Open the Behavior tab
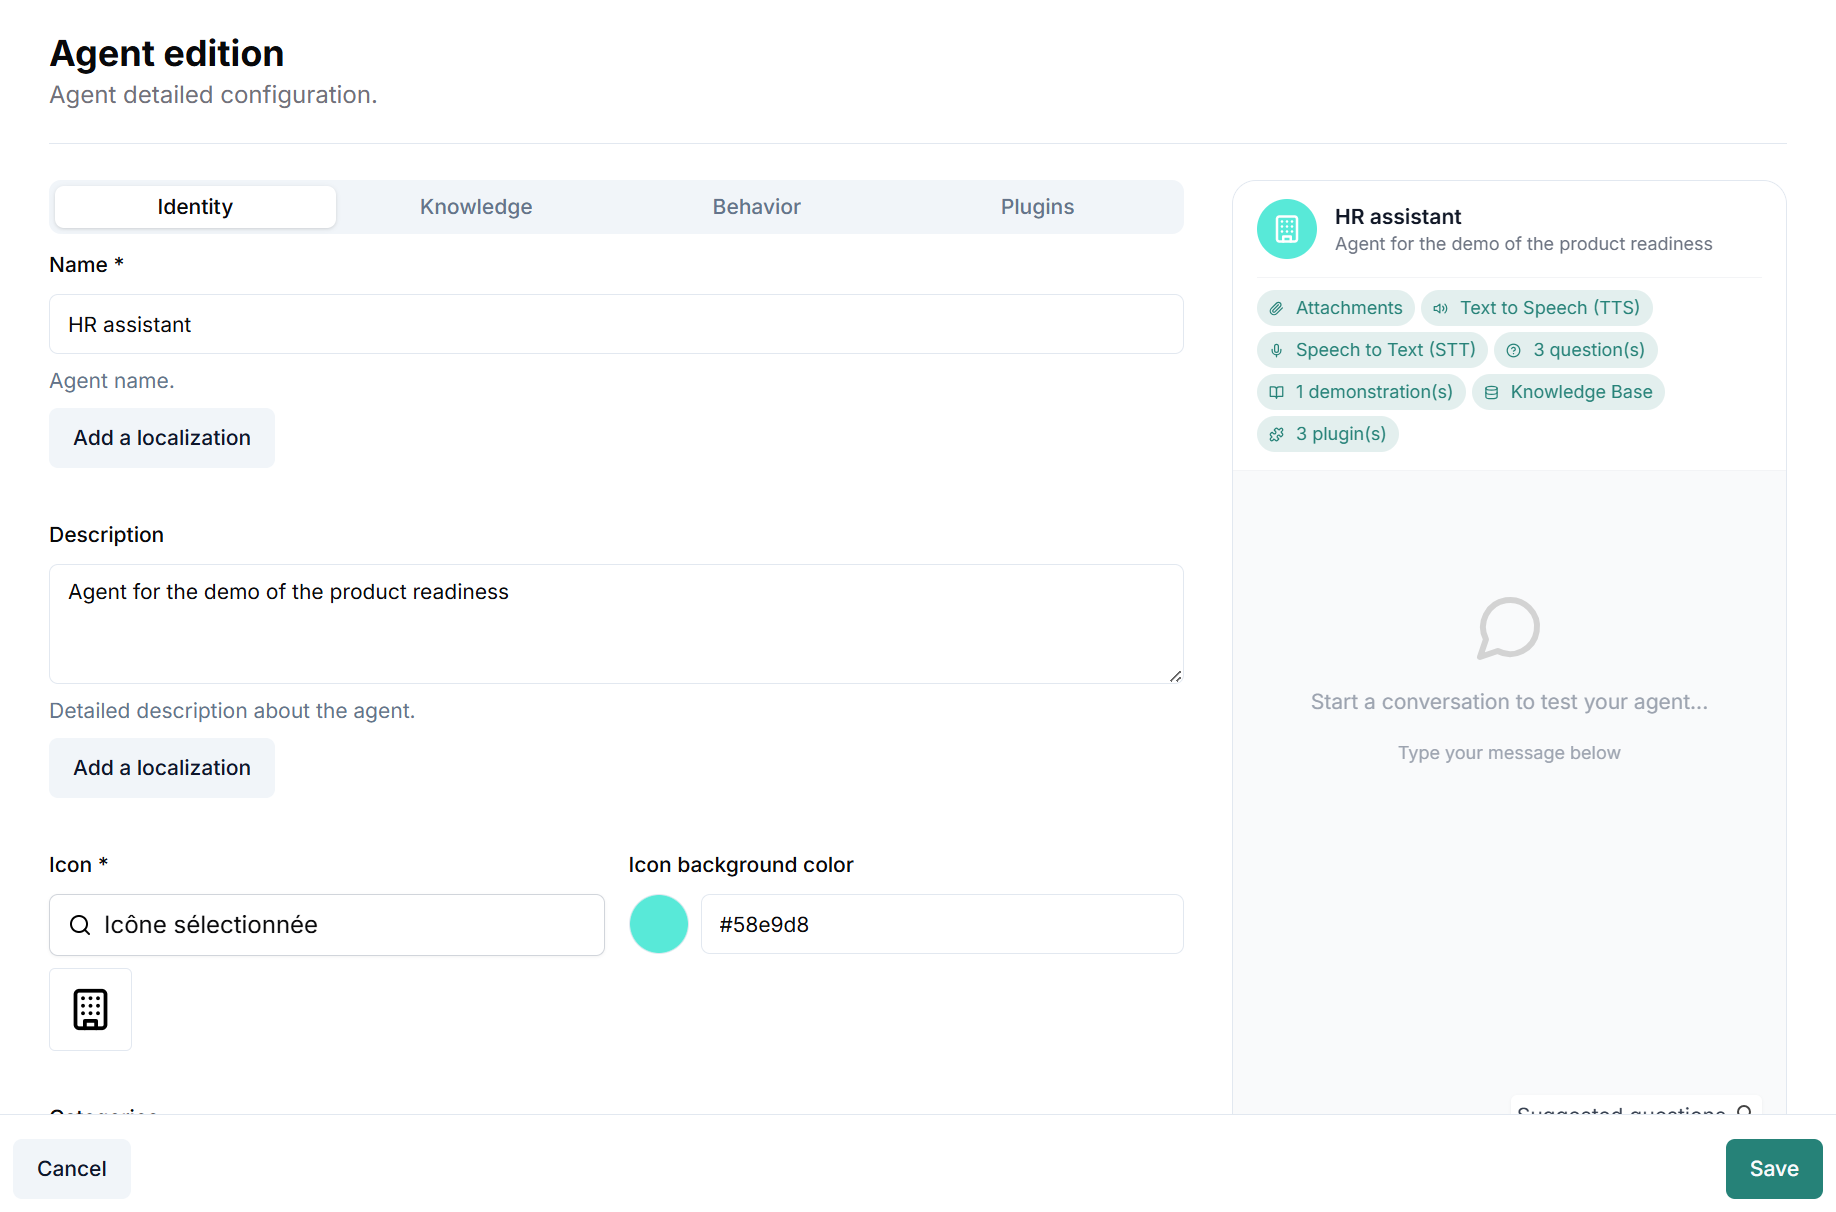1836x1212 pixels. [757, 207]
